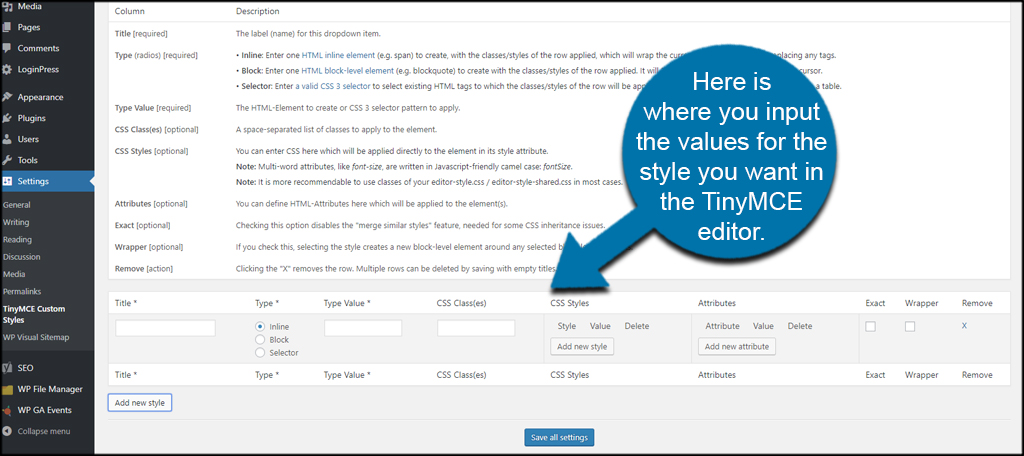Click the WP GA Events icon
Screen dimensions: 1024x456
(7, 410)
